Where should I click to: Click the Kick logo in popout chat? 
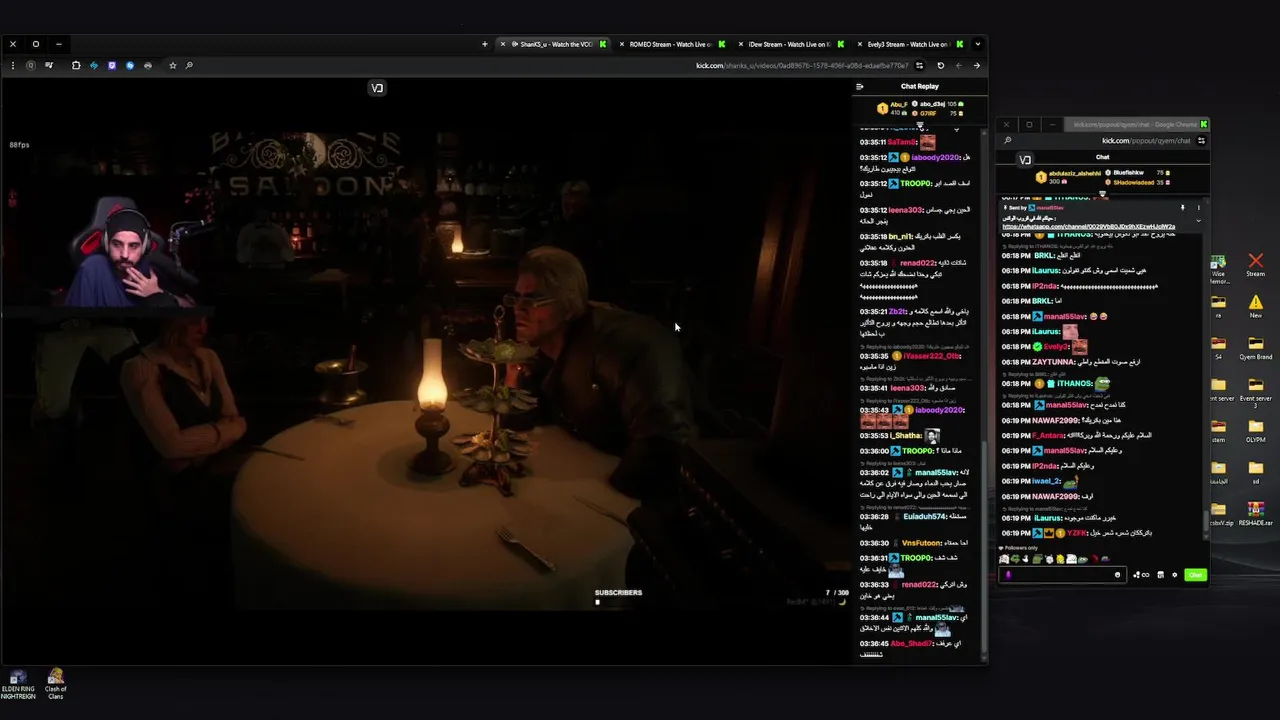(1025, 160)
